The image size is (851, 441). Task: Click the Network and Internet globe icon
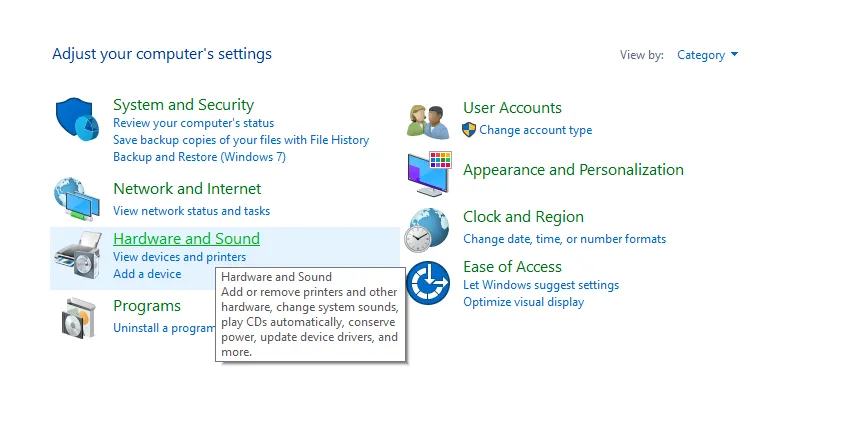77,199
